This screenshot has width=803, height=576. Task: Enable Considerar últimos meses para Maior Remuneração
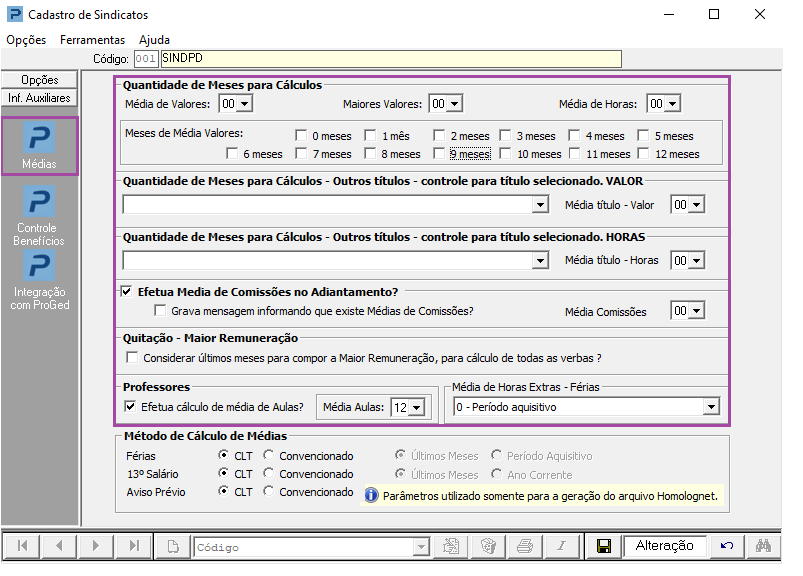(x=133, y=357)
